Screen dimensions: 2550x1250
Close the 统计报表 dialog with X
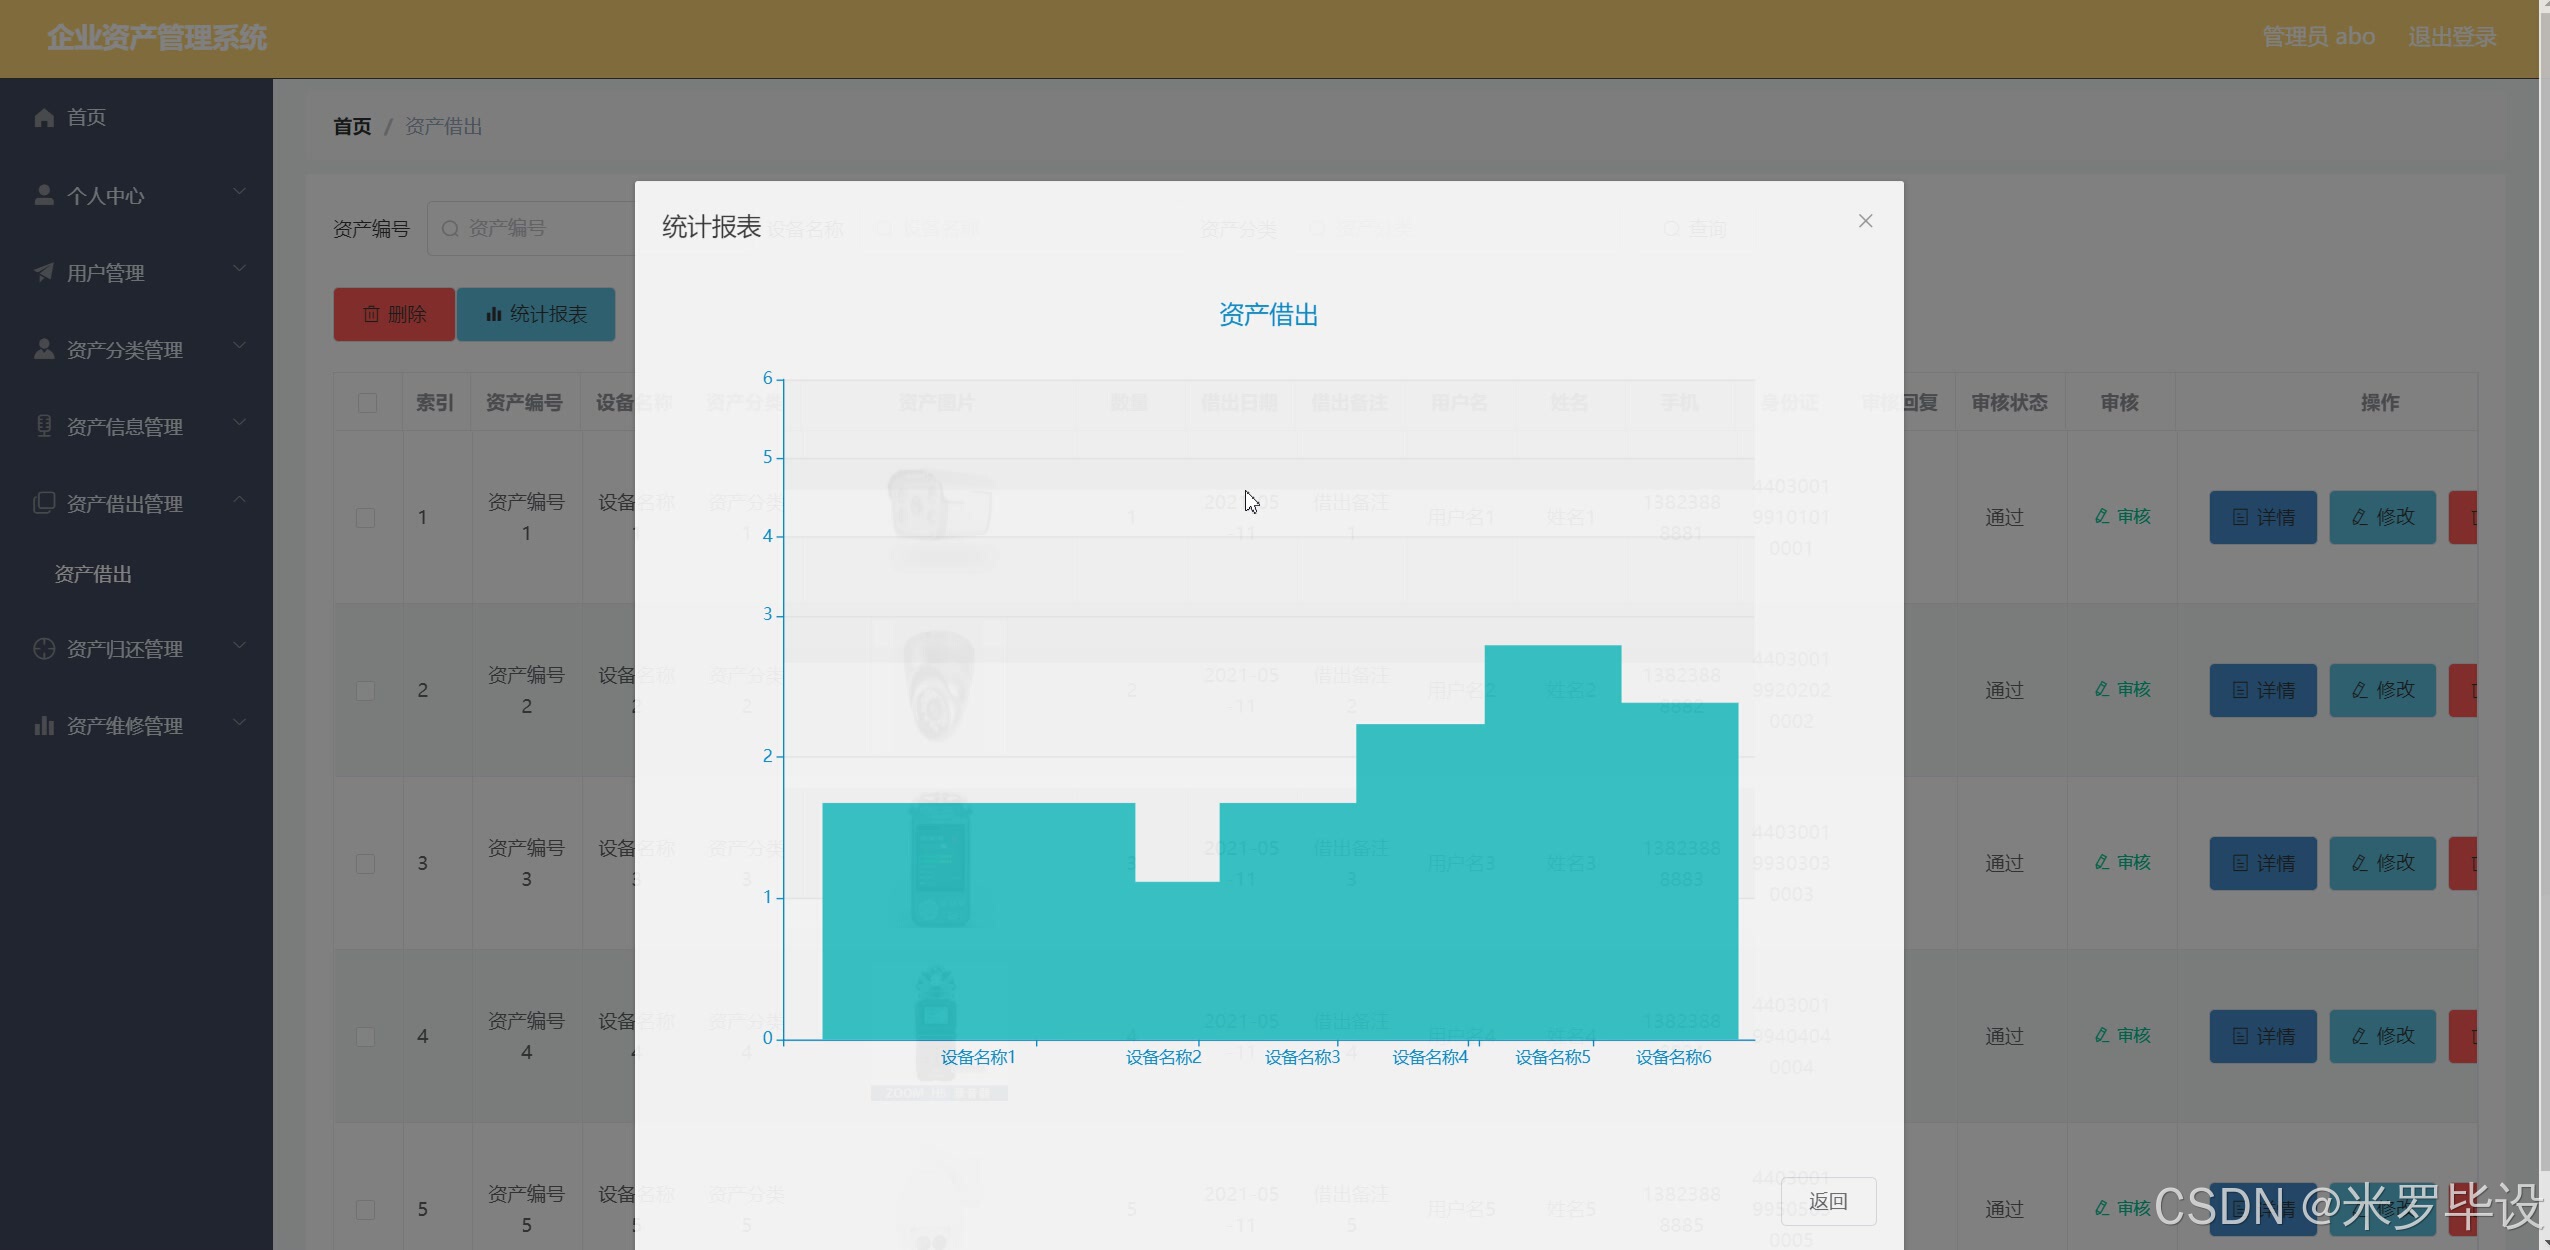[x=1865, y=221]
